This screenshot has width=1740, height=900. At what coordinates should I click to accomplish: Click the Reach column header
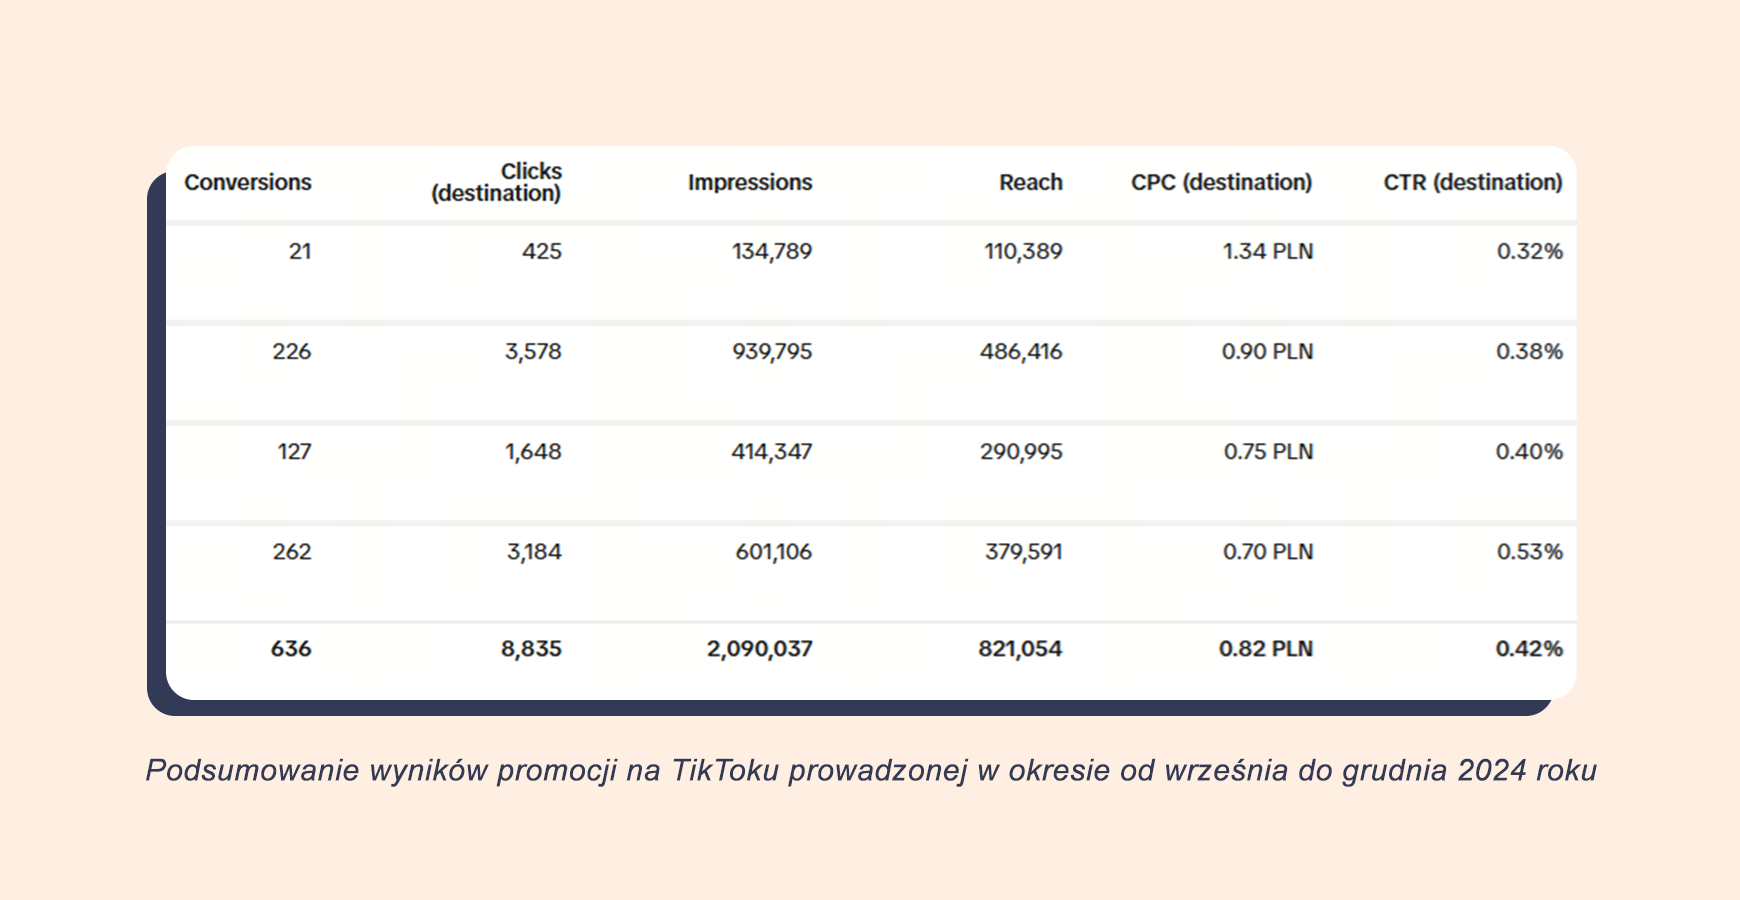coord(1030,183)
